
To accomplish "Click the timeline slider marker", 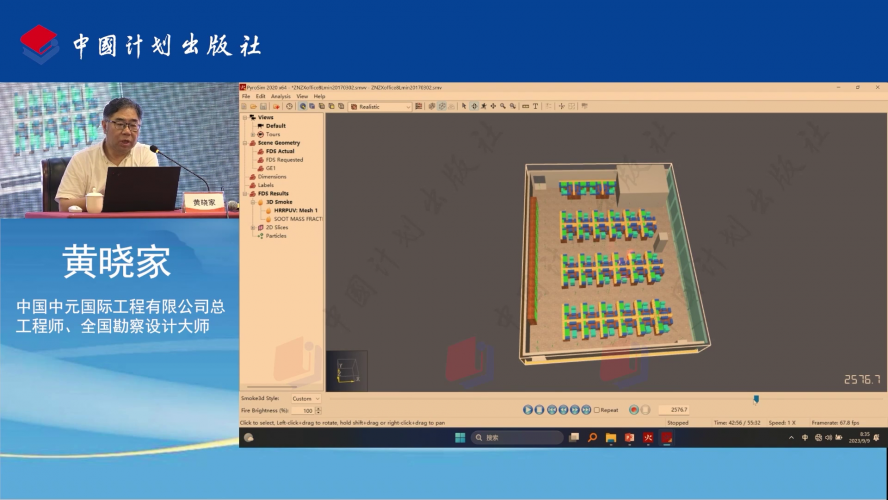I will [x=756, y=399].
